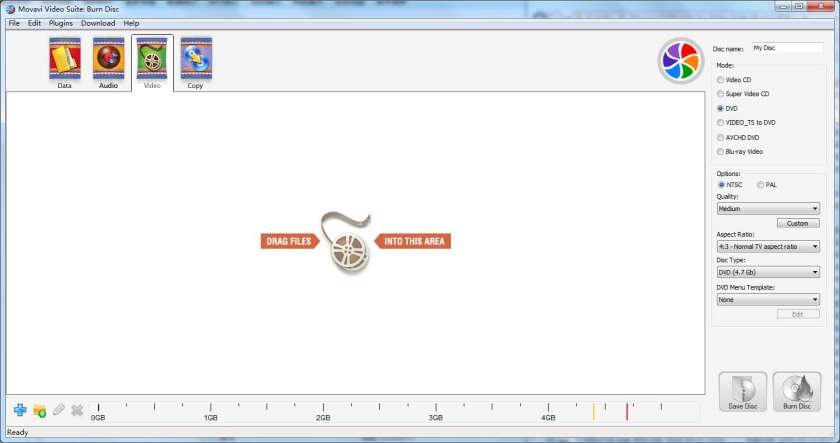
Task: Click the Save Disc button
Action: tap(743, 392)
